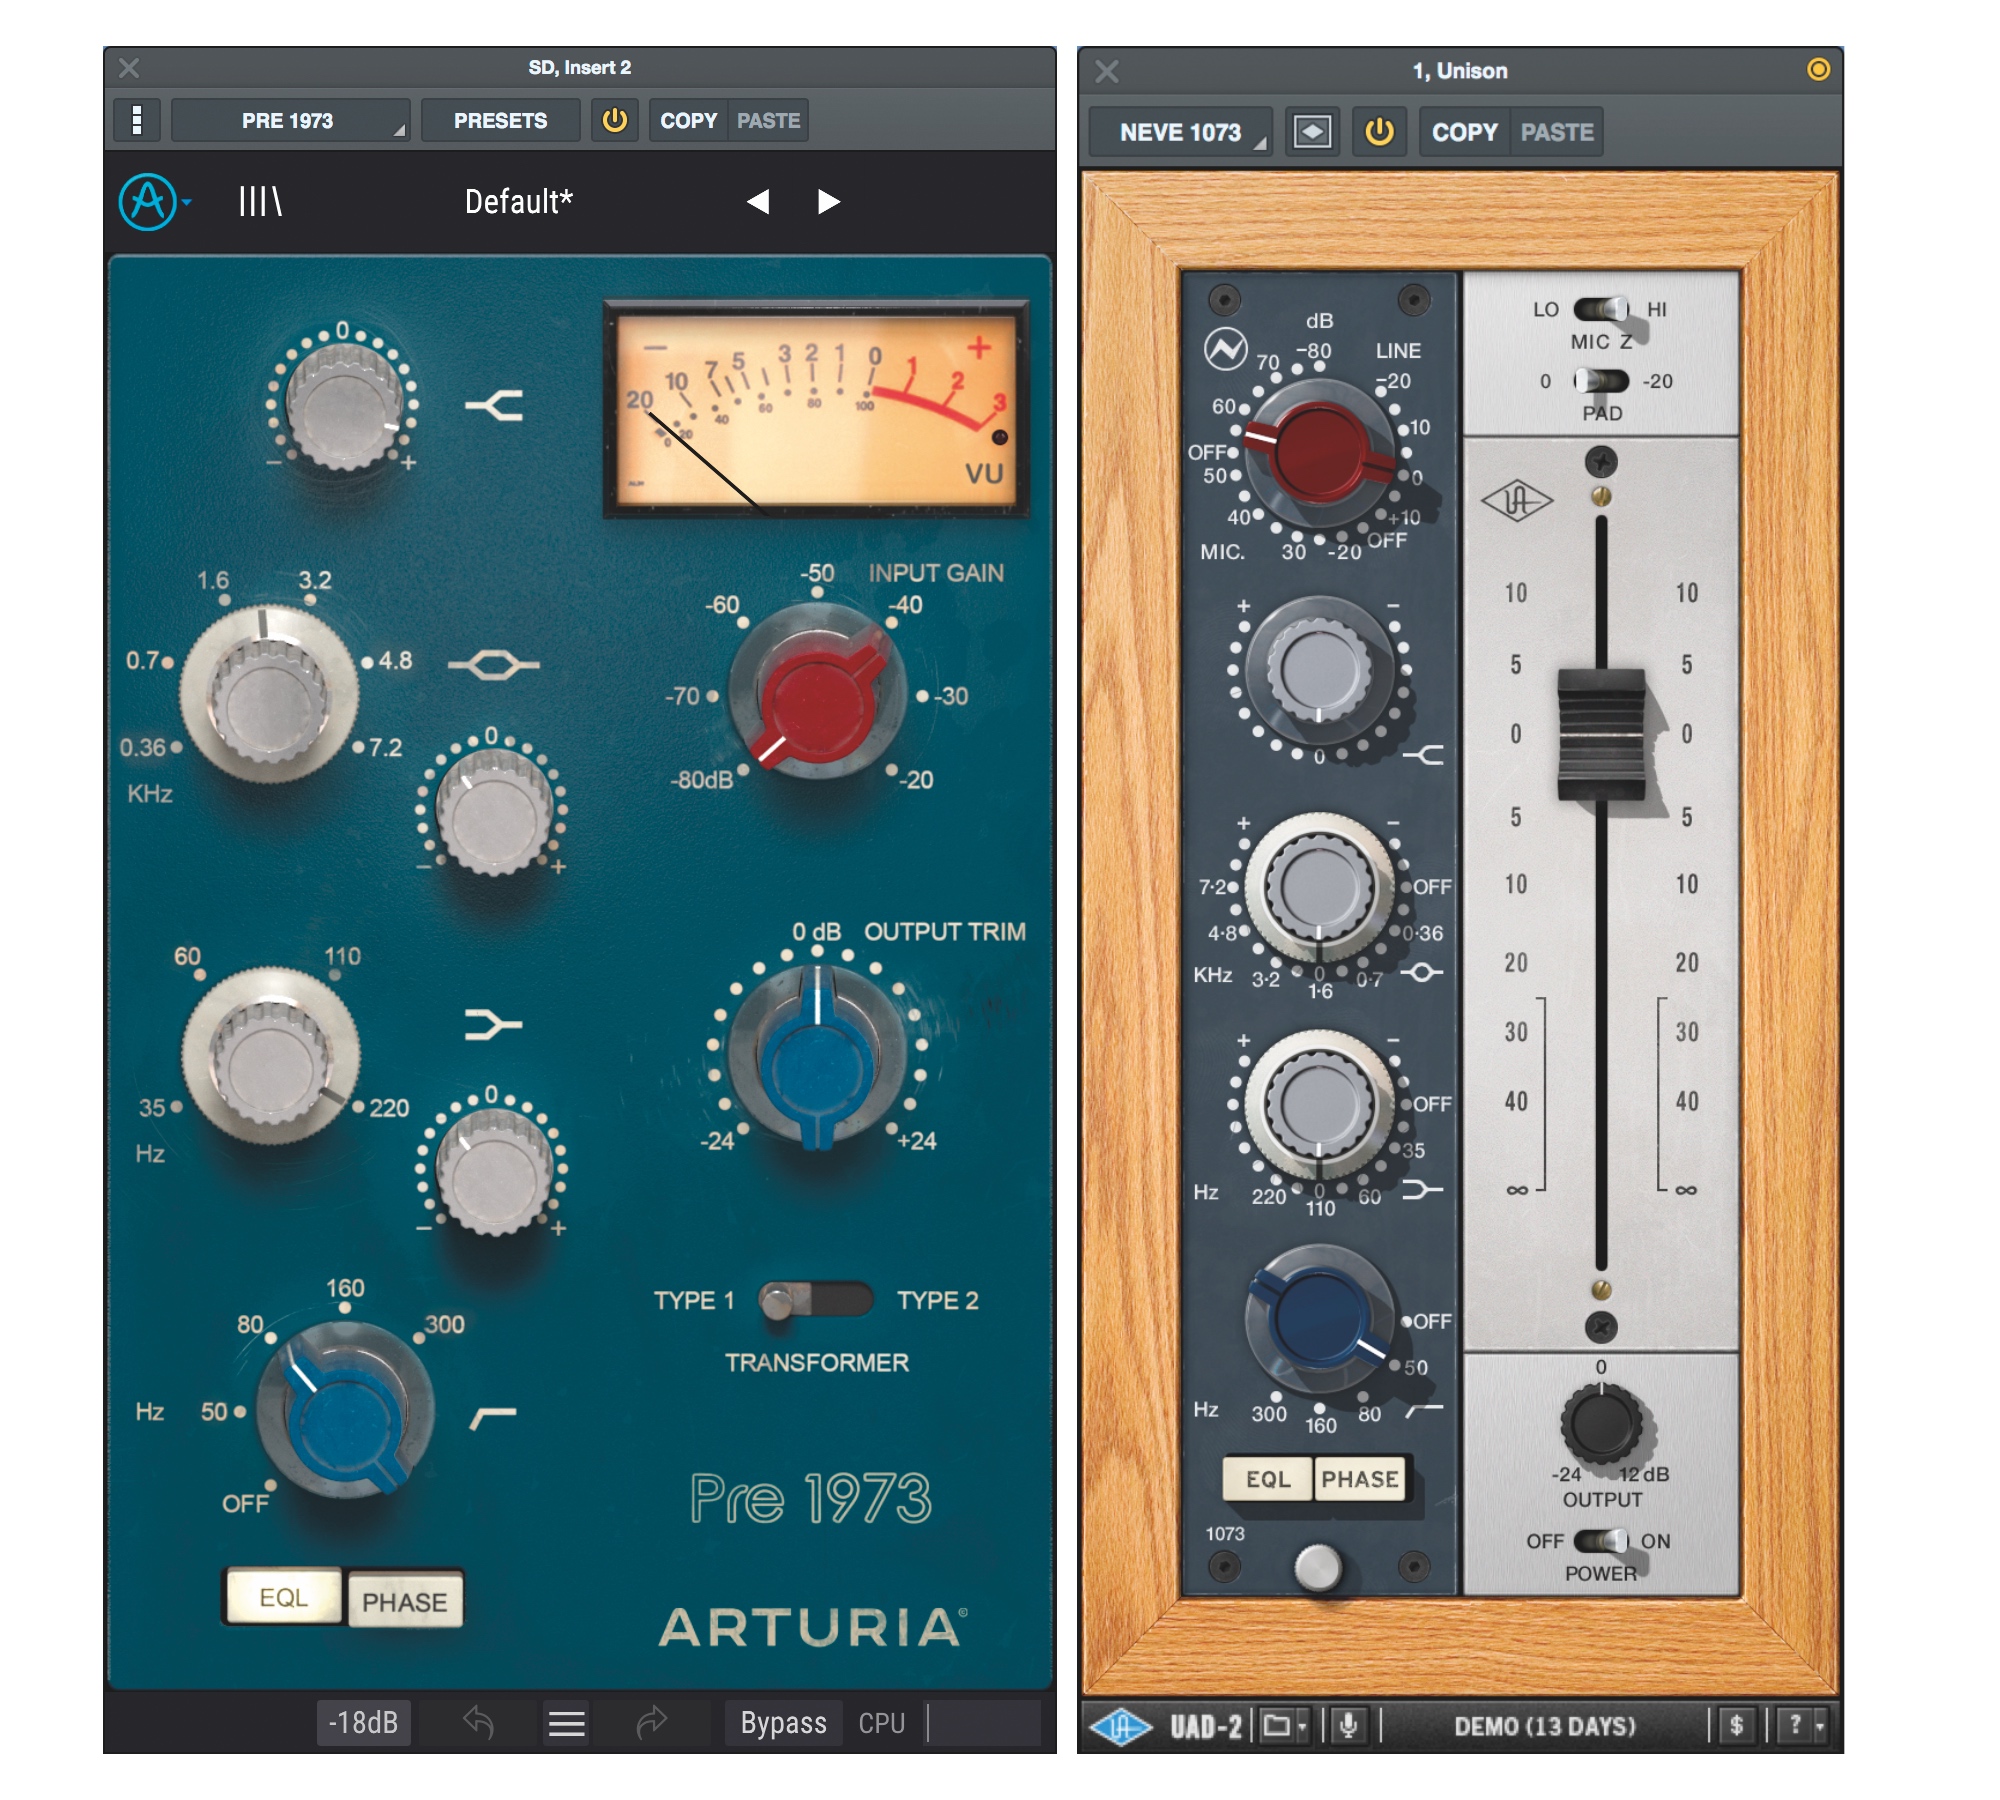2000x1800 pixels.
Task: Click the silver push button below 1073 label
Action: pyautogui.click(x=1318, y=1567)
